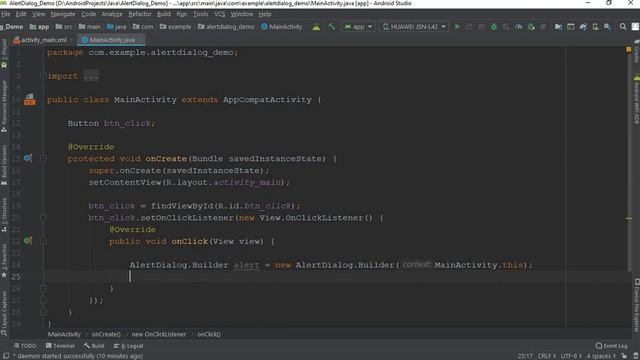Click the Make Project hammer icon
Viewport: 640px width, 360px height.
331,27
